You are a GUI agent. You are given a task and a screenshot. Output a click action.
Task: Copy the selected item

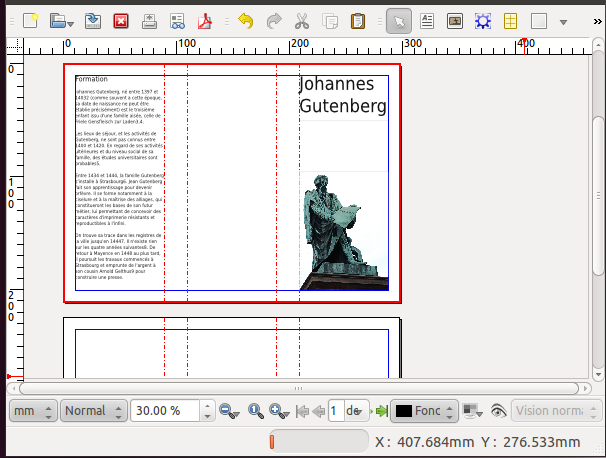330,21
